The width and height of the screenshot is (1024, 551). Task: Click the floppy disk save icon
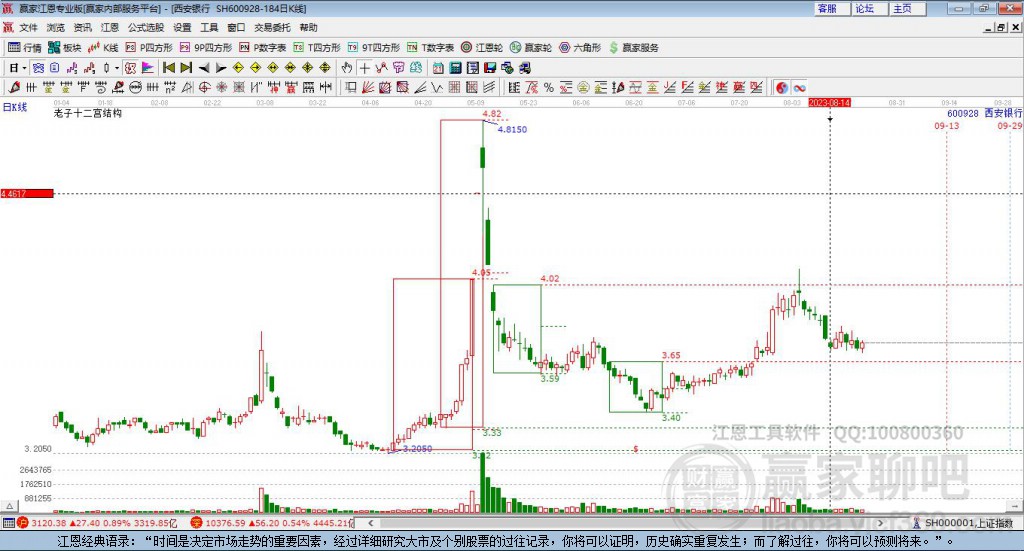[490, 68]
